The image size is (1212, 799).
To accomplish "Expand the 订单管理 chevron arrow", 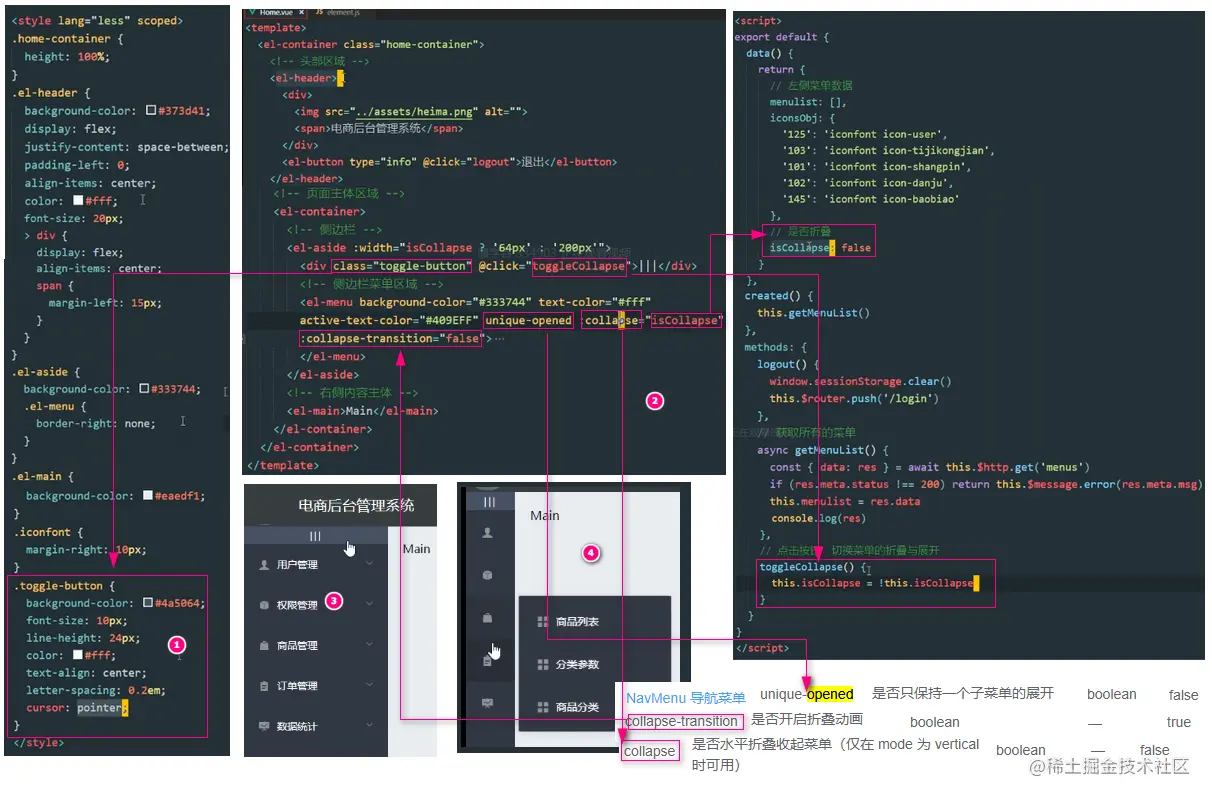I will click(x=370, y=686).
